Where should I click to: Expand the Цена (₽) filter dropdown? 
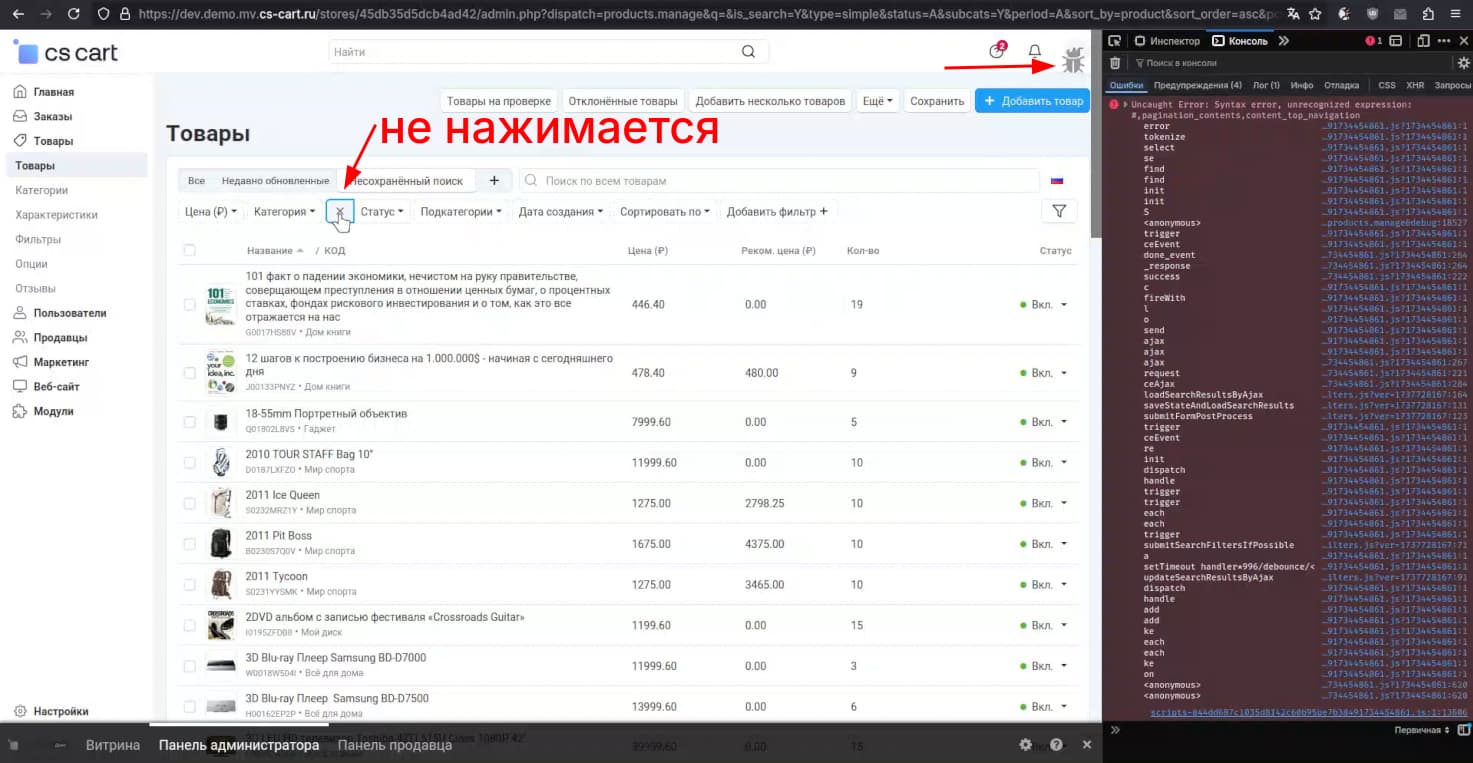(x=211, y=211)
